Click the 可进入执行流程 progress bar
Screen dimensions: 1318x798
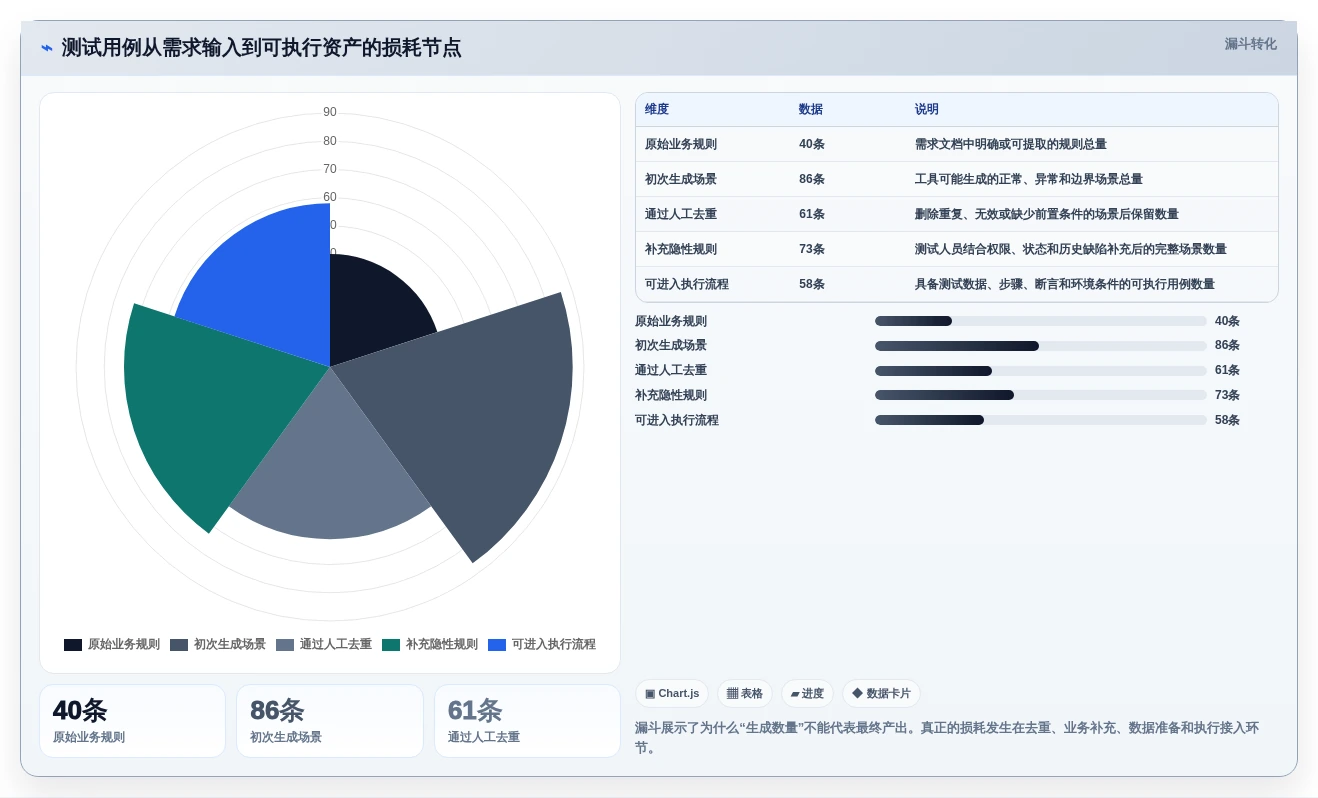click(1040, 420)
